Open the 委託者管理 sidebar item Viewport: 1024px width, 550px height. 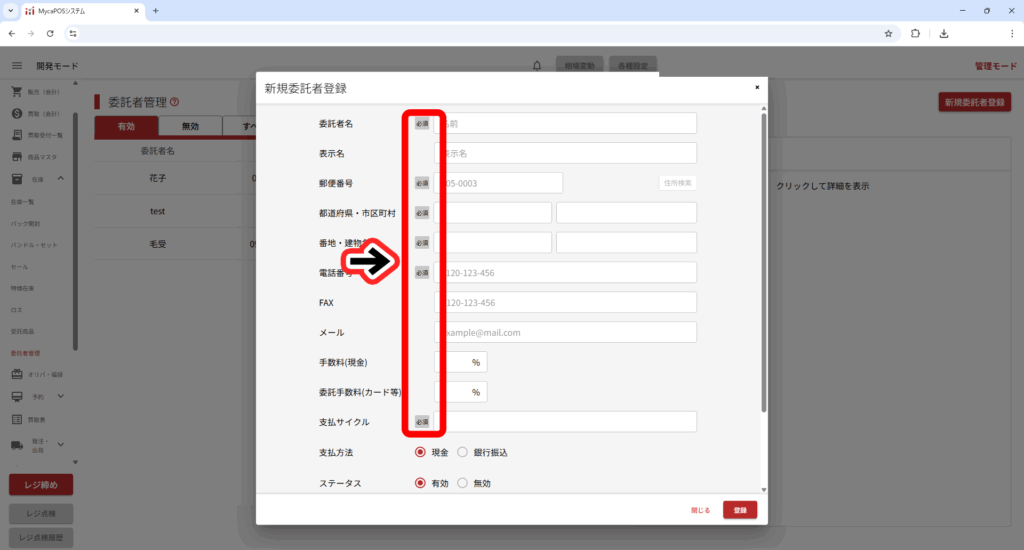click(x=26, y=353)
